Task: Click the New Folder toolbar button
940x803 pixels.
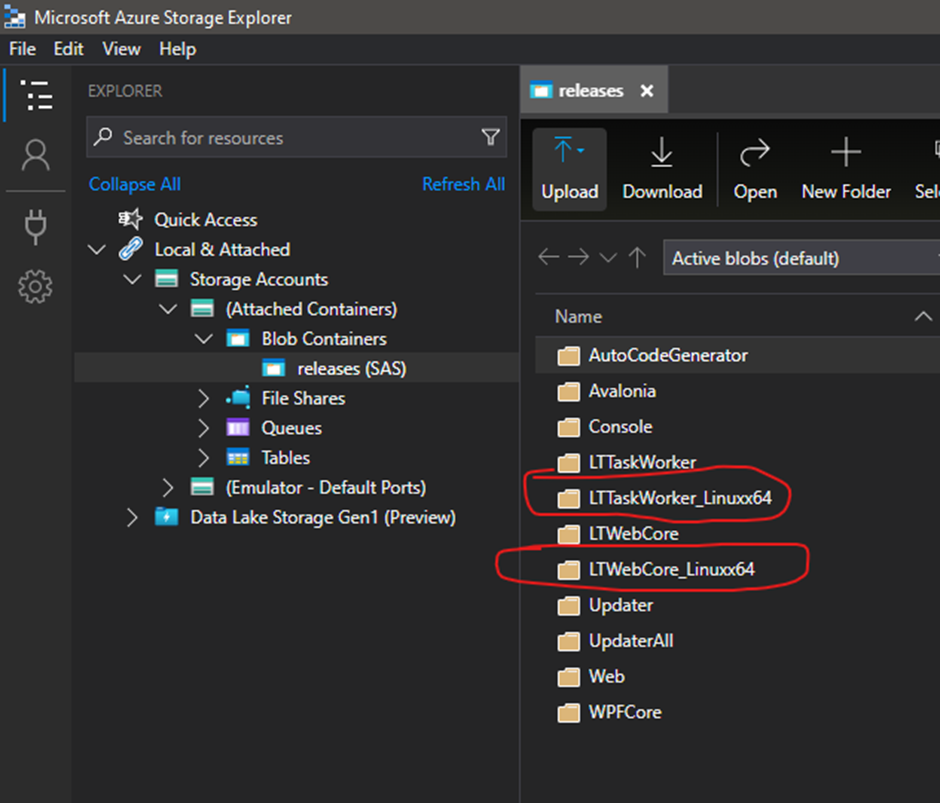Action: [846, 169]
